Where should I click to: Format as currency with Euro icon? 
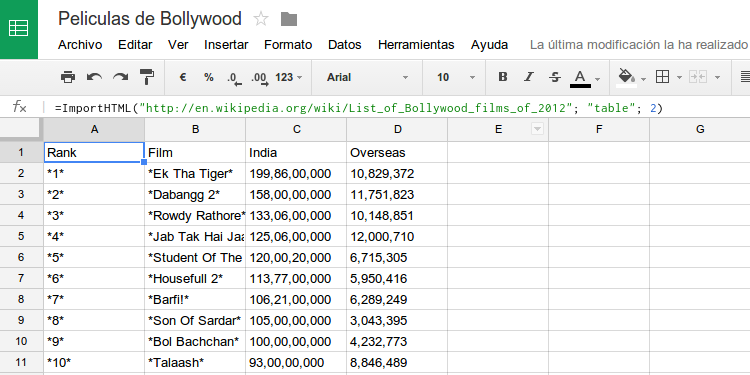pos(183,77)
